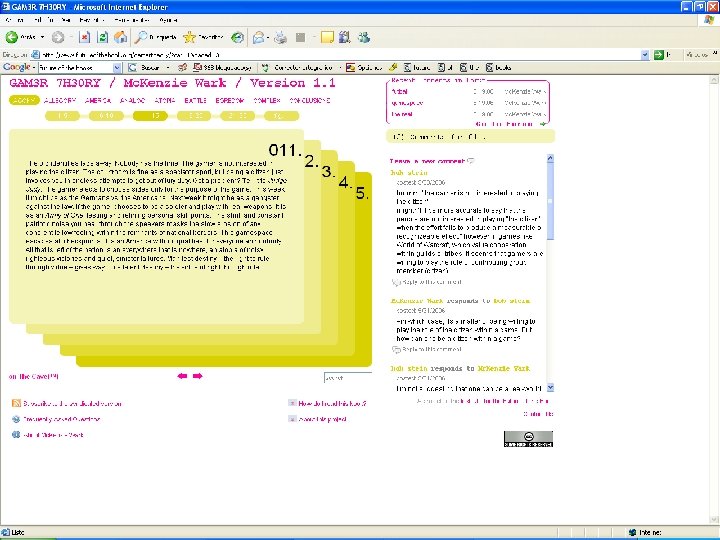The height and width of the screenshot is (540, 720).
Task: Open the Mail envelope toolbar icon
Action: (259, 37)
